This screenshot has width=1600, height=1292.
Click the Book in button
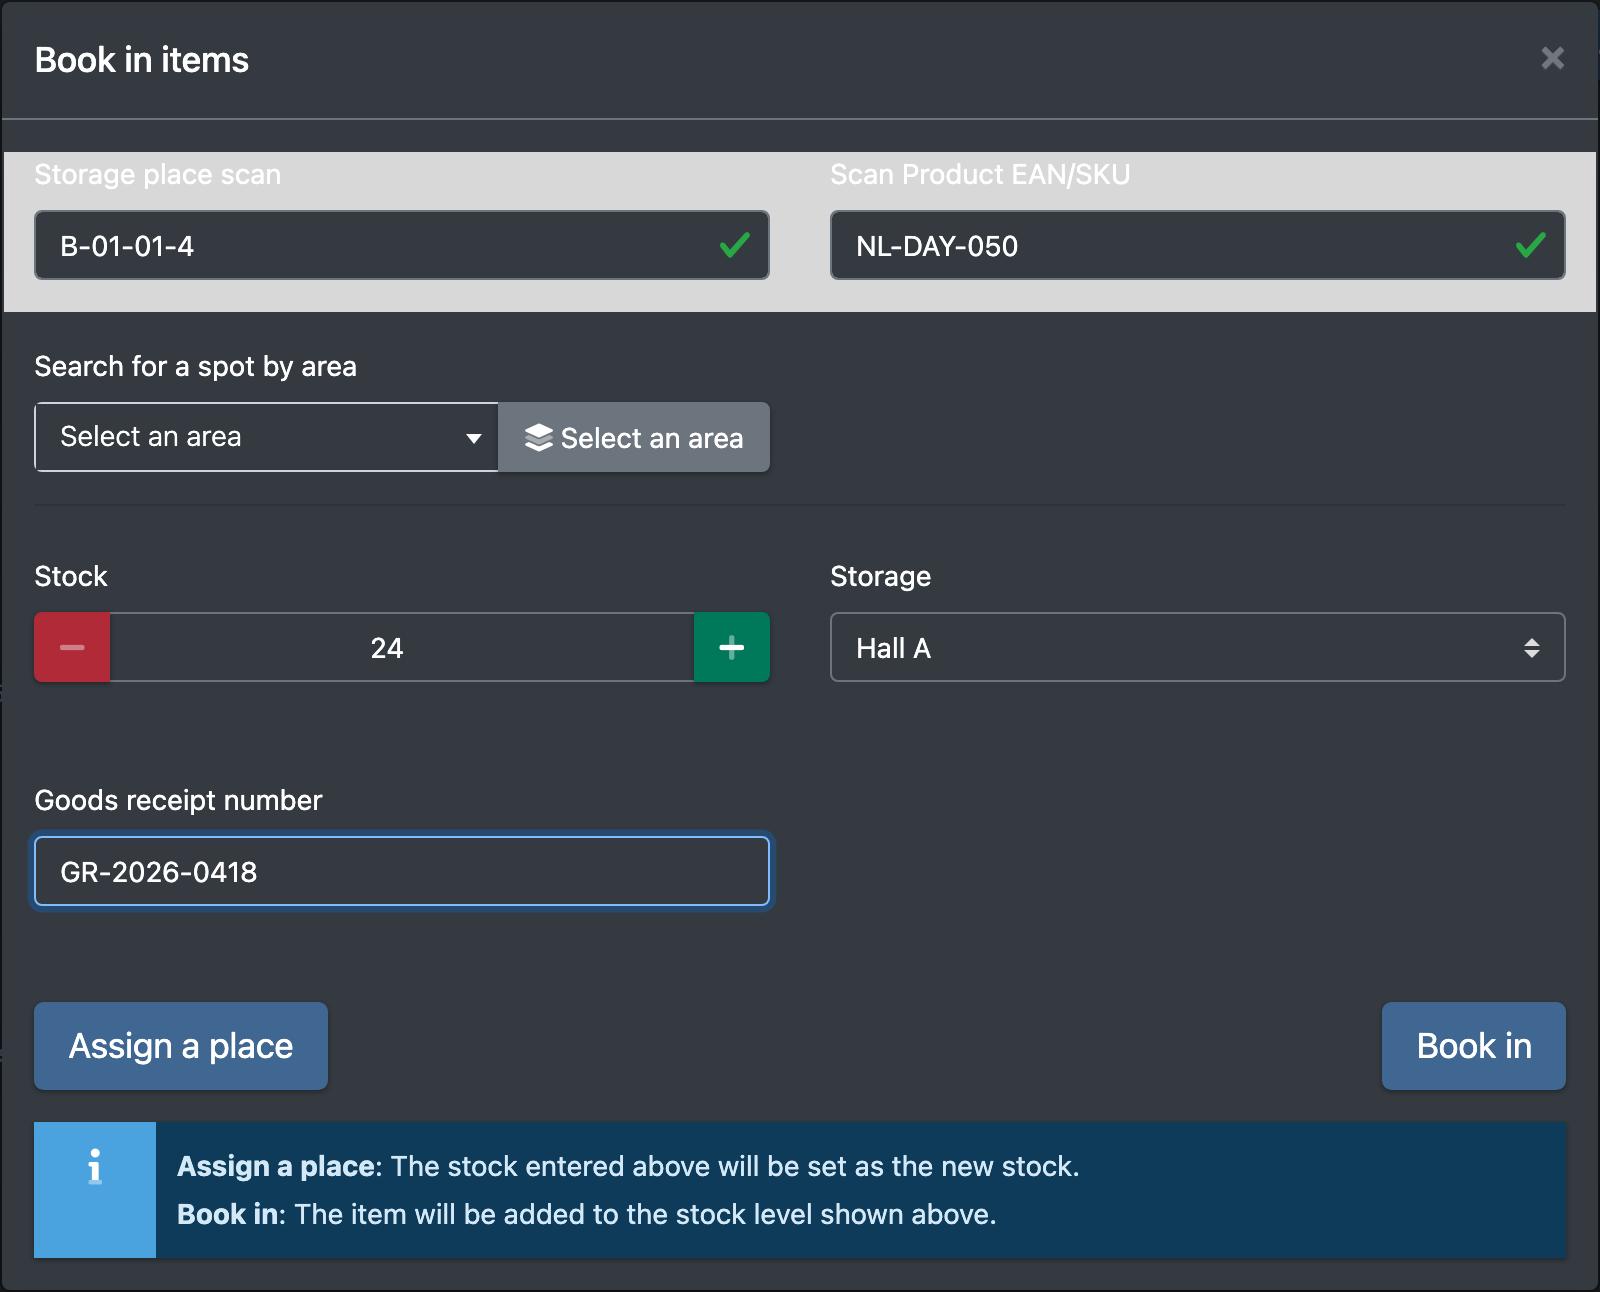pos(1473,1046)
